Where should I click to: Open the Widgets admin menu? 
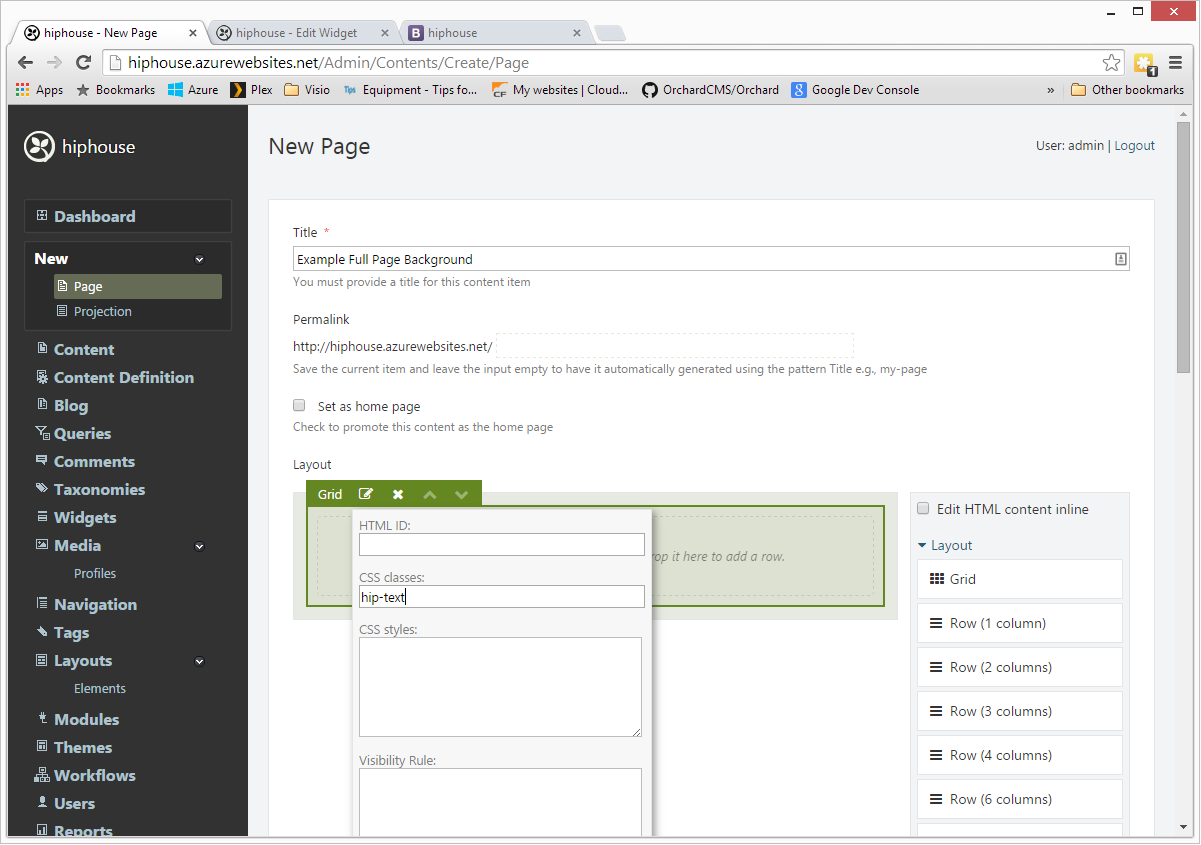(x=85, y=517)
